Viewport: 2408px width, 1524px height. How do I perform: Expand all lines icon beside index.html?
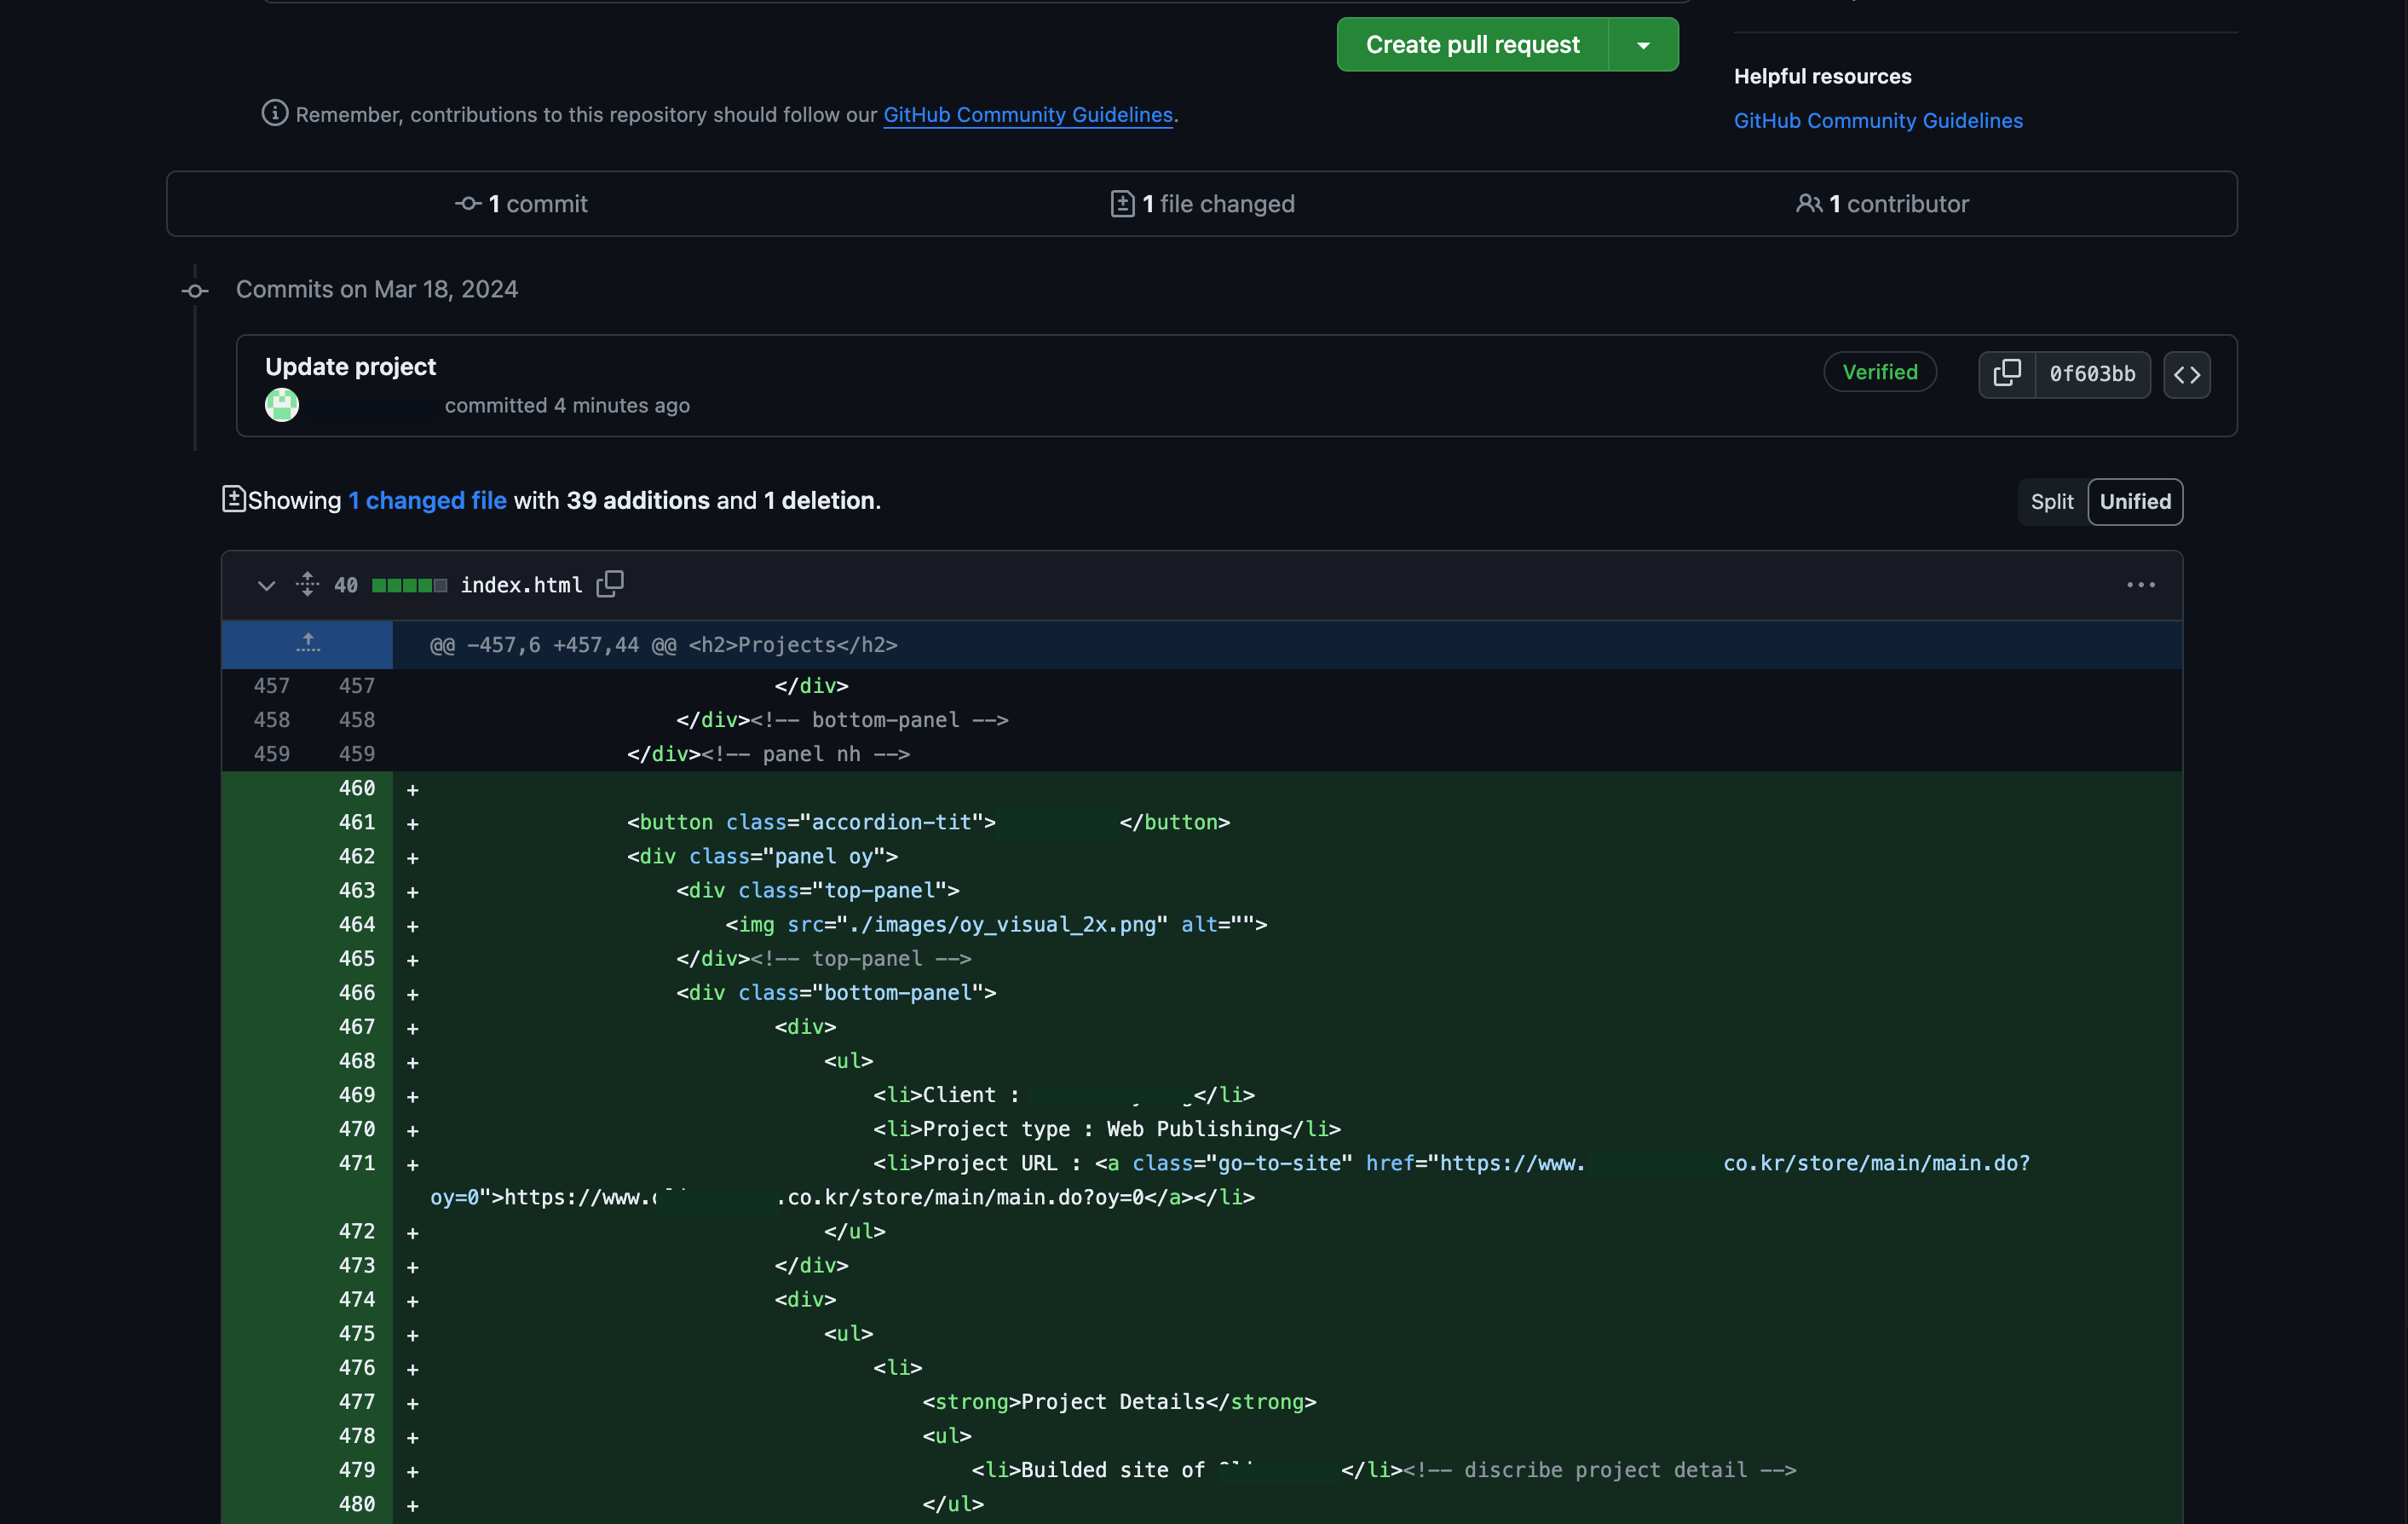pyautogui.click(x=308, y=584)
